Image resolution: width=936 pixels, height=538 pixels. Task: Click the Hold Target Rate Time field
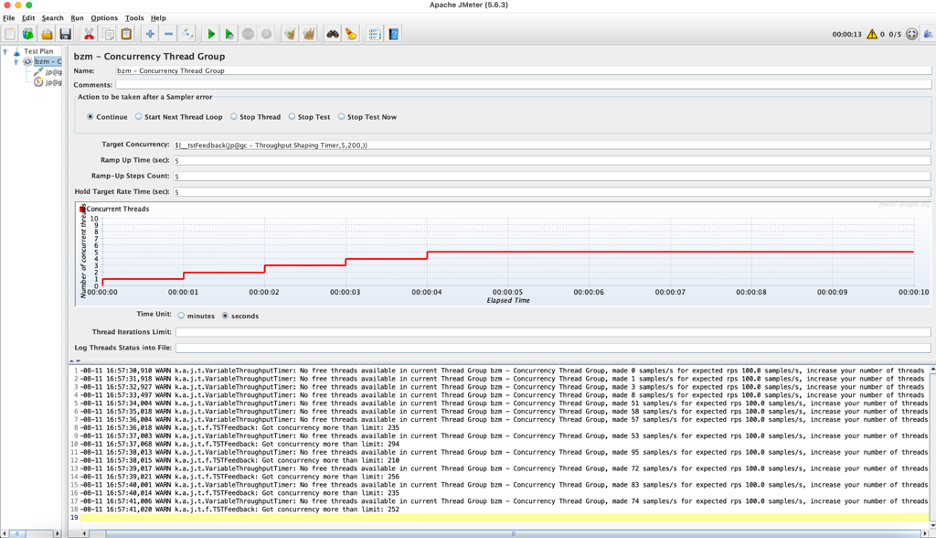552,192
